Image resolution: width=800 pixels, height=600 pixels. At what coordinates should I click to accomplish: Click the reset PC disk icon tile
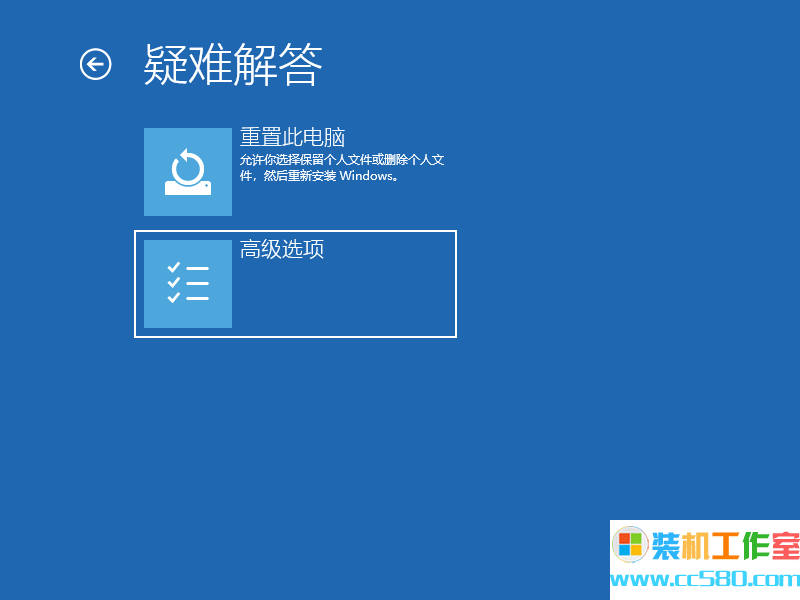(x=188, y=172)
